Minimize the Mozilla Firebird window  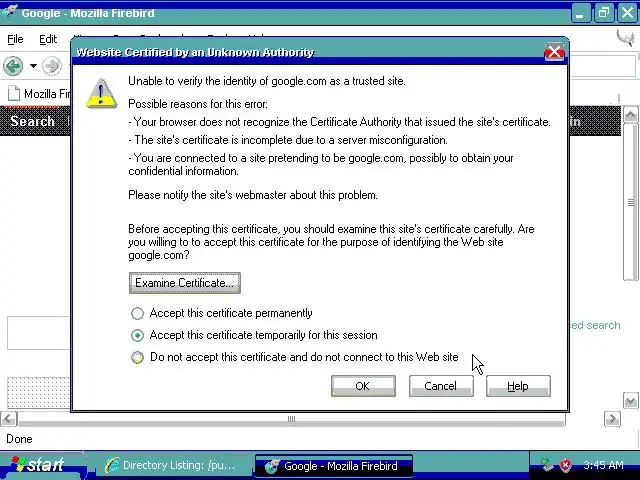coord(580,13)
